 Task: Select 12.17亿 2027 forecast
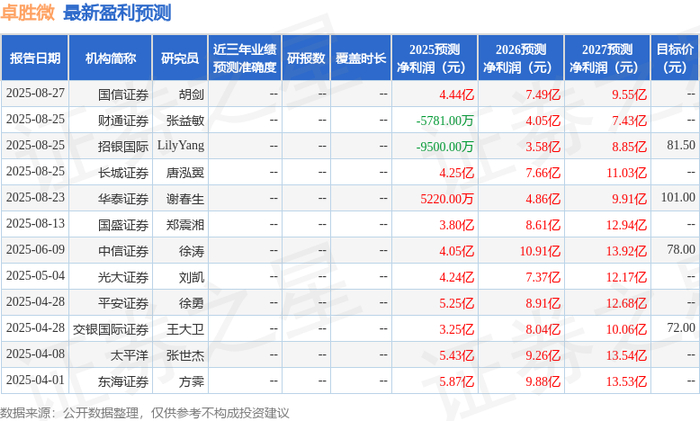click(626, 277)
